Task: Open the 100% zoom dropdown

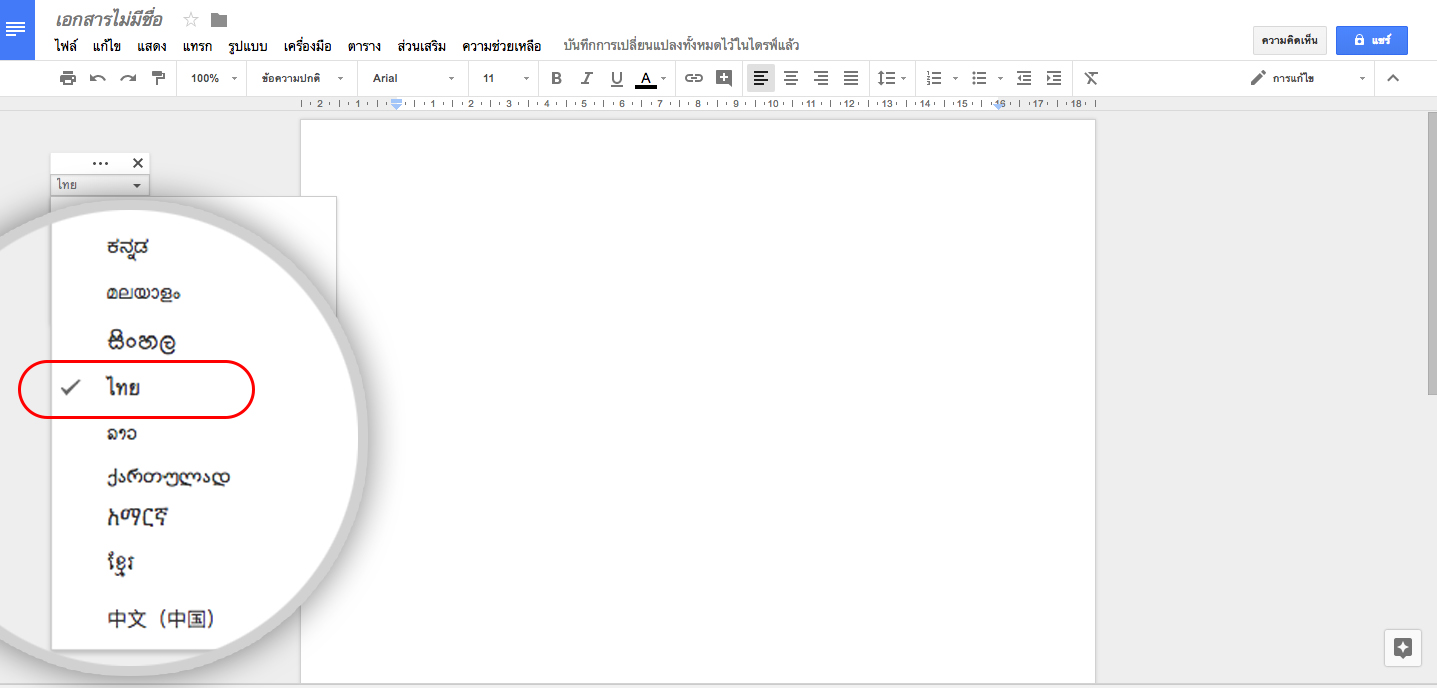Action: coord(214,78)
